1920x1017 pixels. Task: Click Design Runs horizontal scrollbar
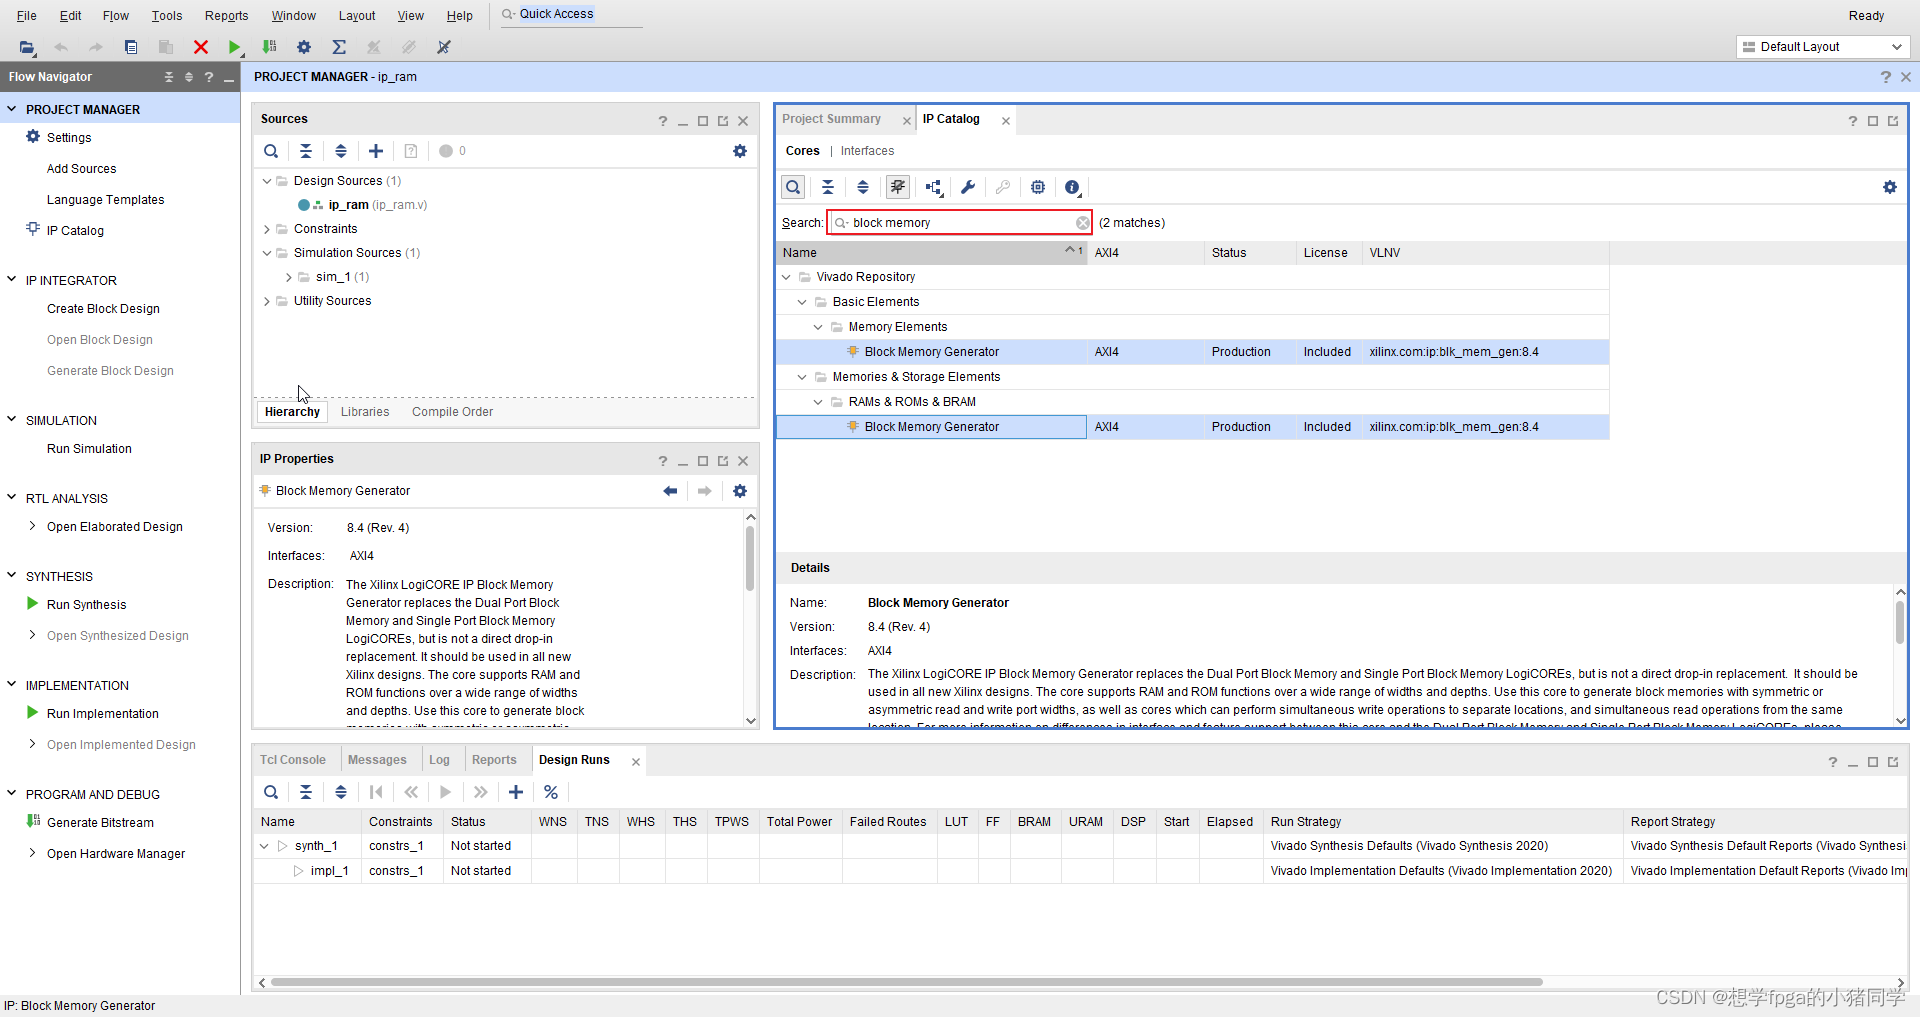(906, 982)
